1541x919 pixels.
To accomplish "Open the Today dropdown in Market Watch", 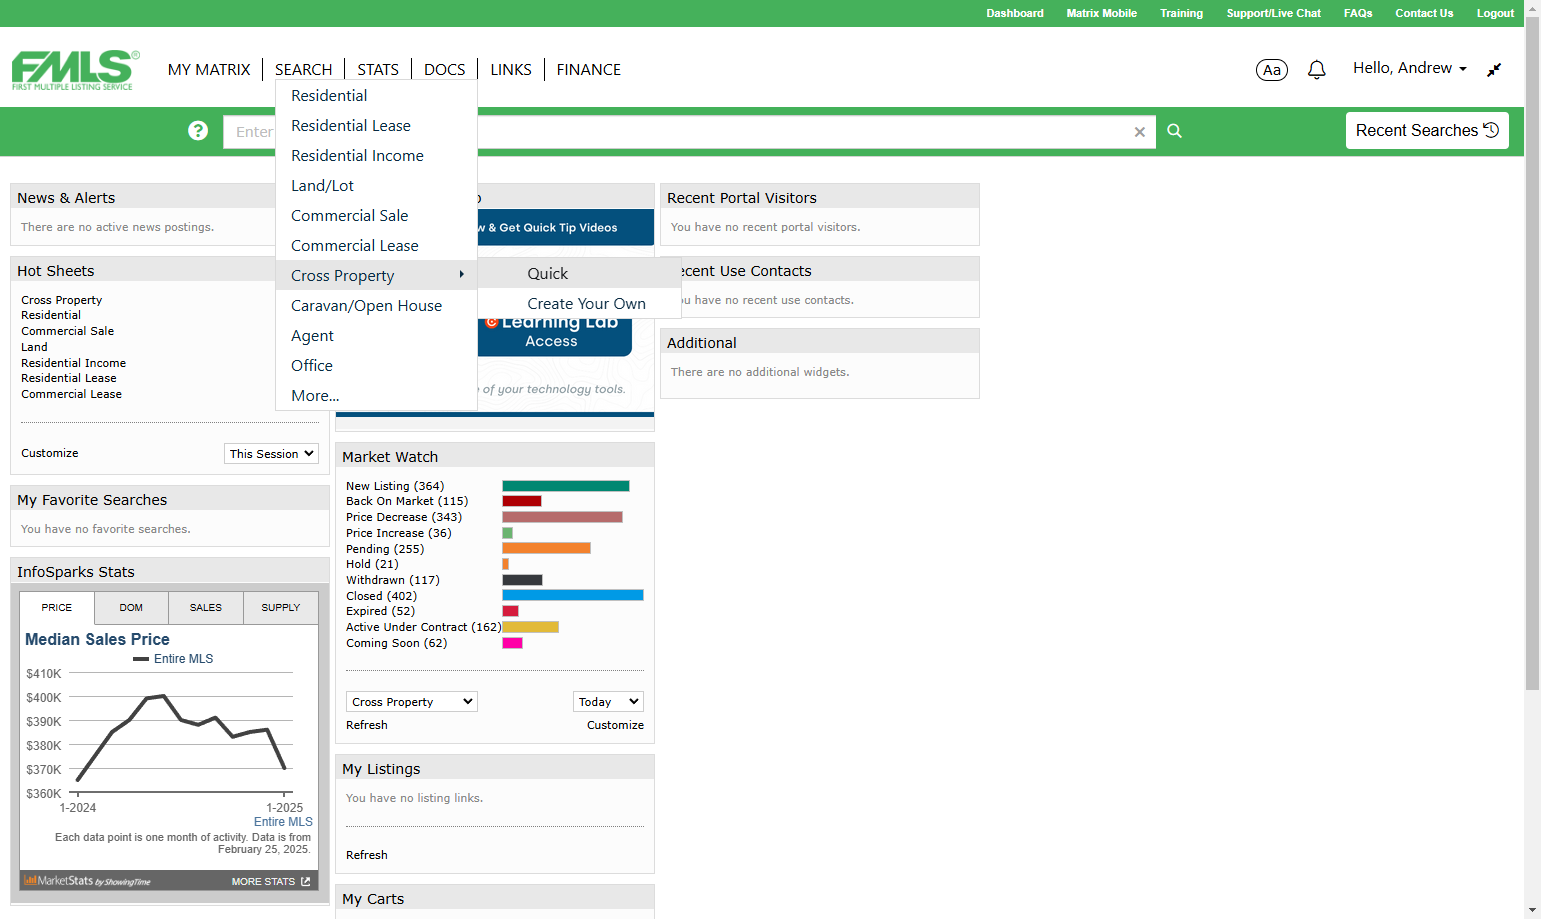I will (x=608, y=702).
